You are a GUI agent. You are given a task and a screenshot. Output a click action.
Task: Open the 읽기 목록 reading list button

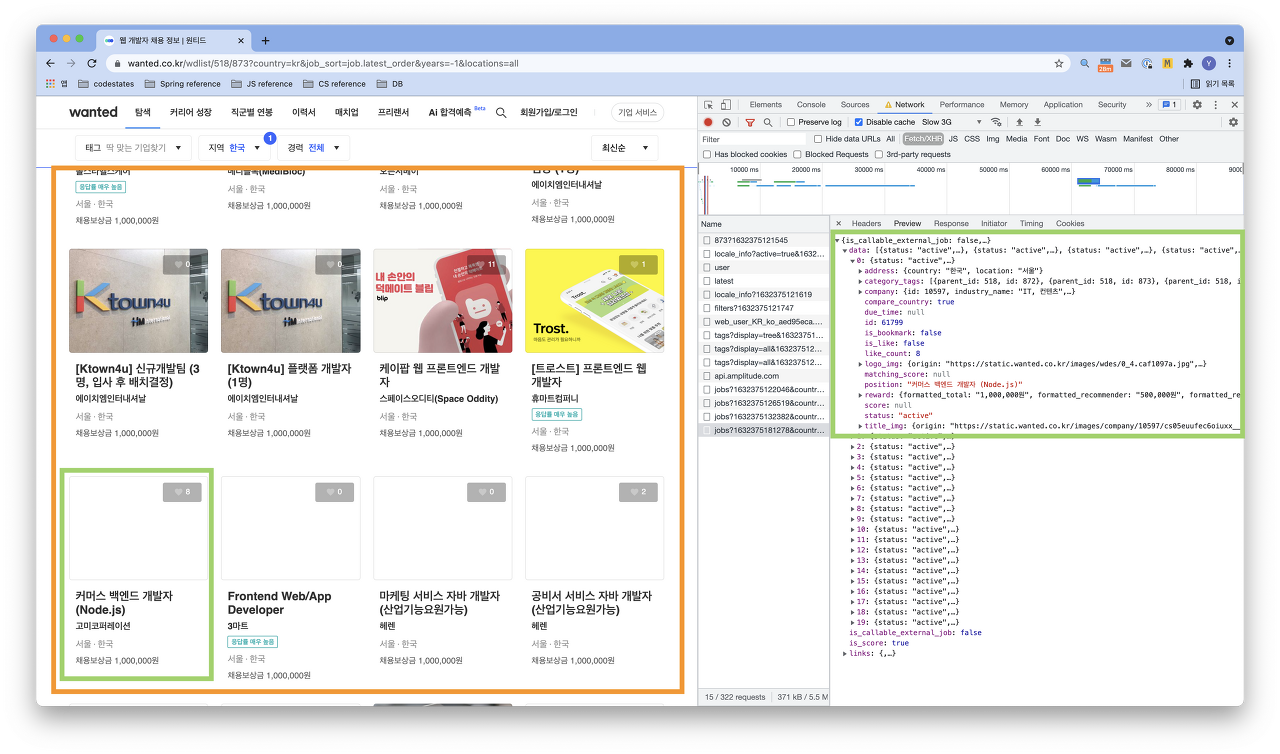click(x=1212, y=84)
